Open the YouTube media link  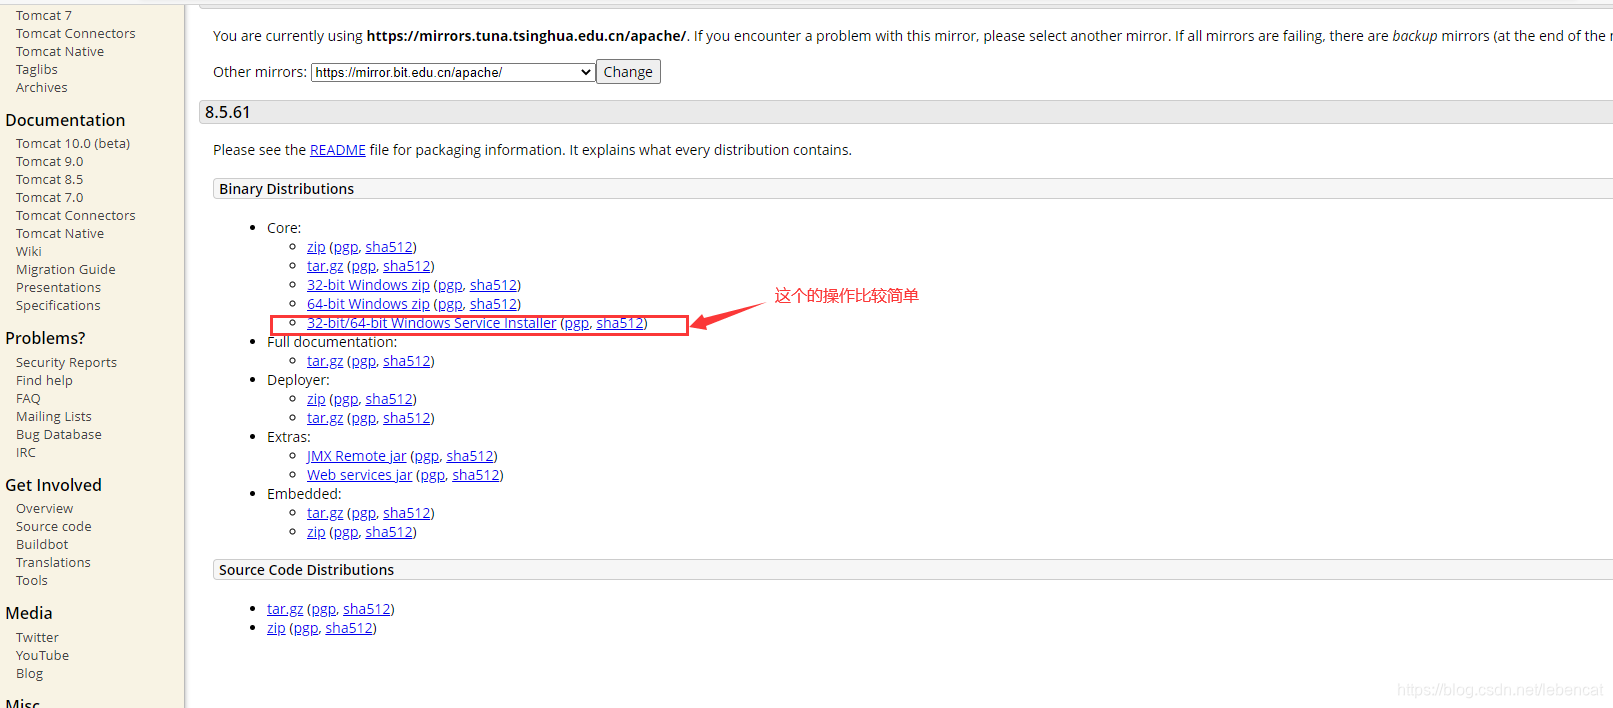click(43, 656)
